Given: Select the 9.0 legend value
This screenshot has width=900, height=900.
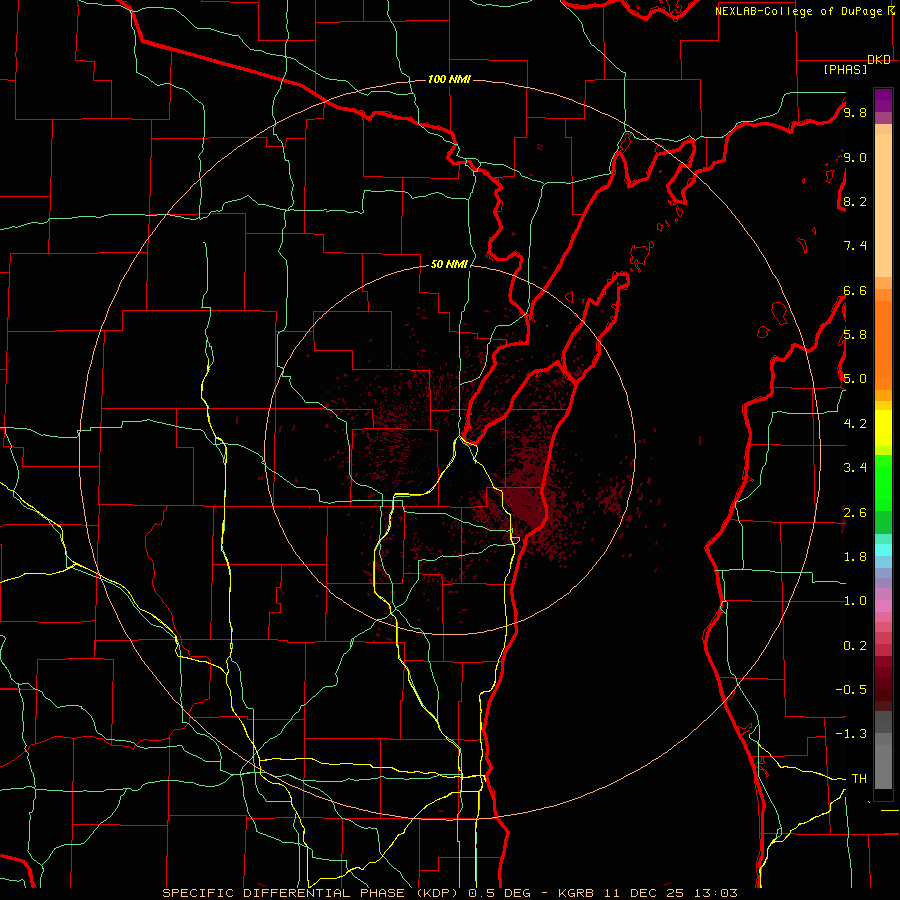Looking at the screenshot, I should [855, 157].
